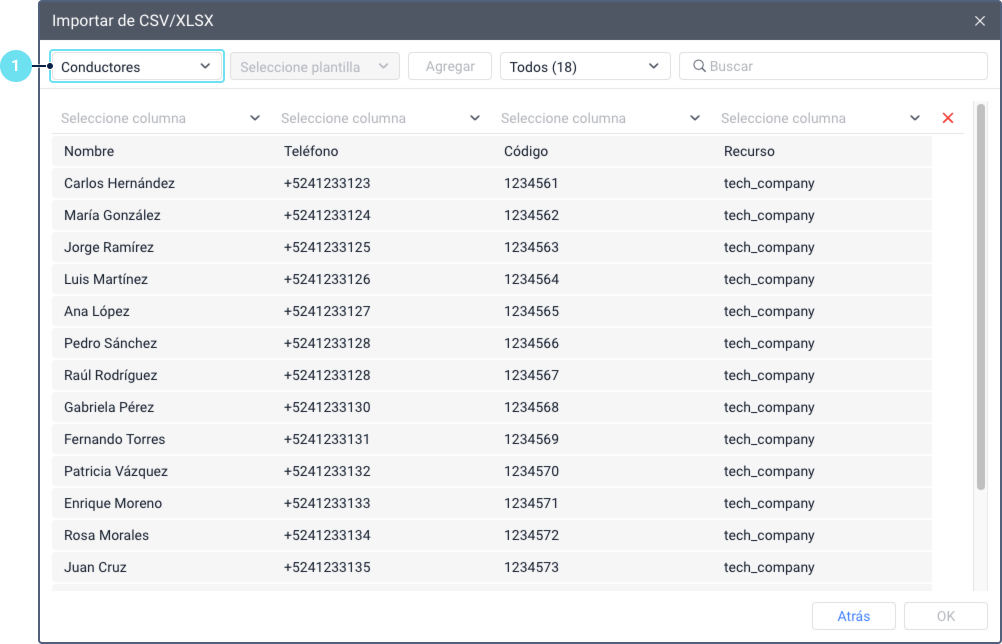Click the magnifier icon in search box
Image resolution: width=1002 pixels, height=644 pixels.
(x=699, y=66)
